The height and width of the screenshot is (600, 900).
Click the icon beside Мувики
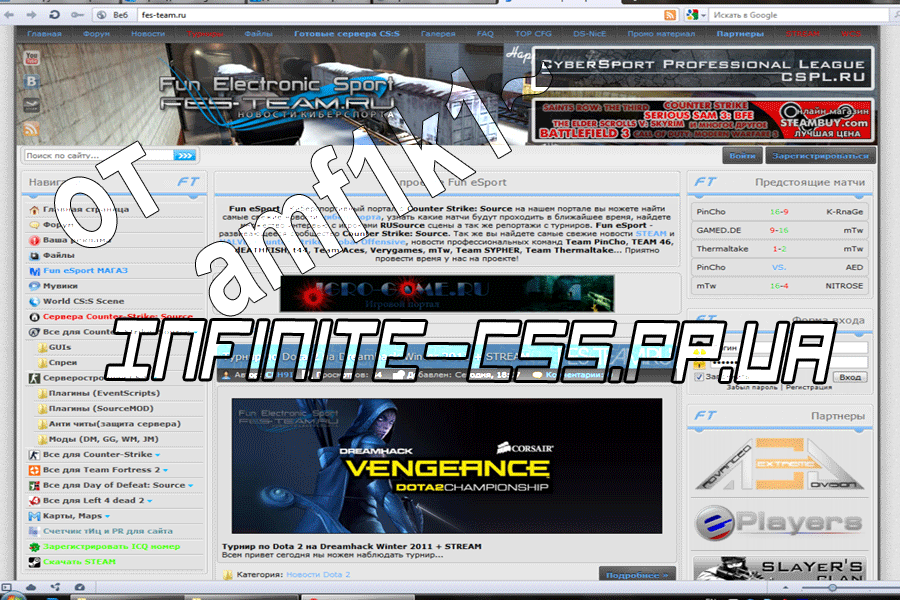pos(34,286)
